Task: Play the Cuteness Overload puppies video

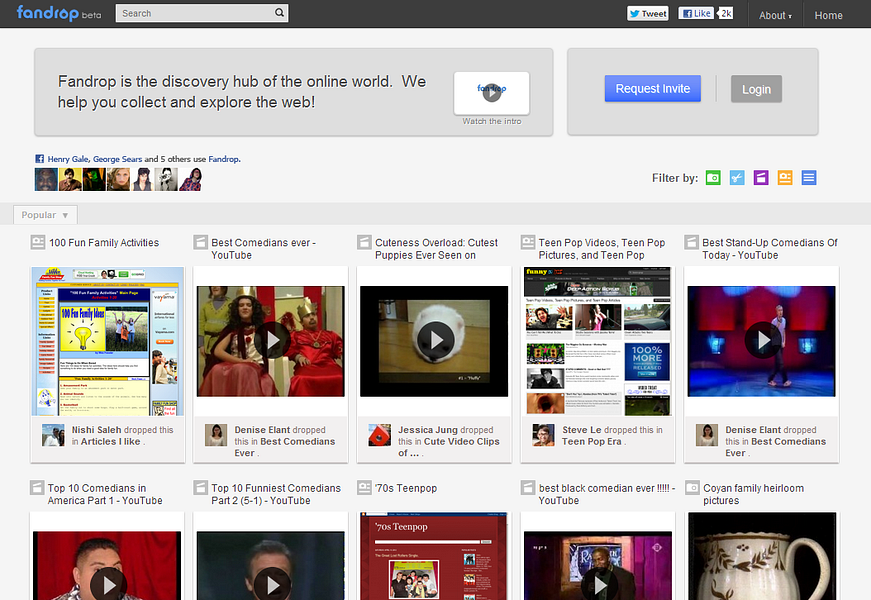Action: click(434, 341)
